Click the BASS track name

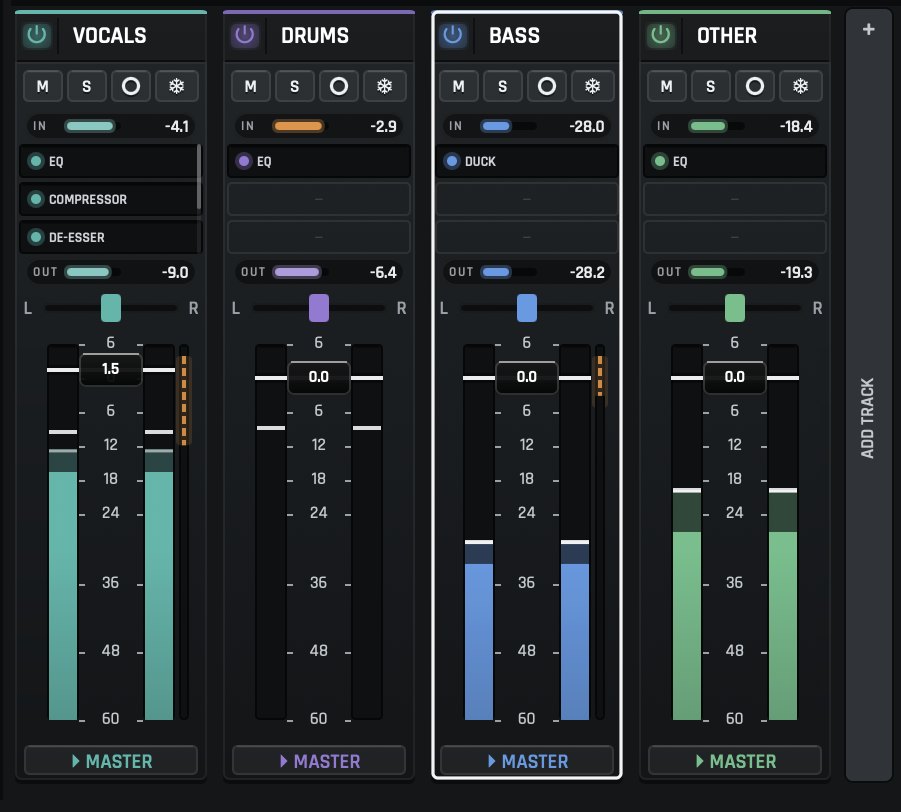point(514,36)
